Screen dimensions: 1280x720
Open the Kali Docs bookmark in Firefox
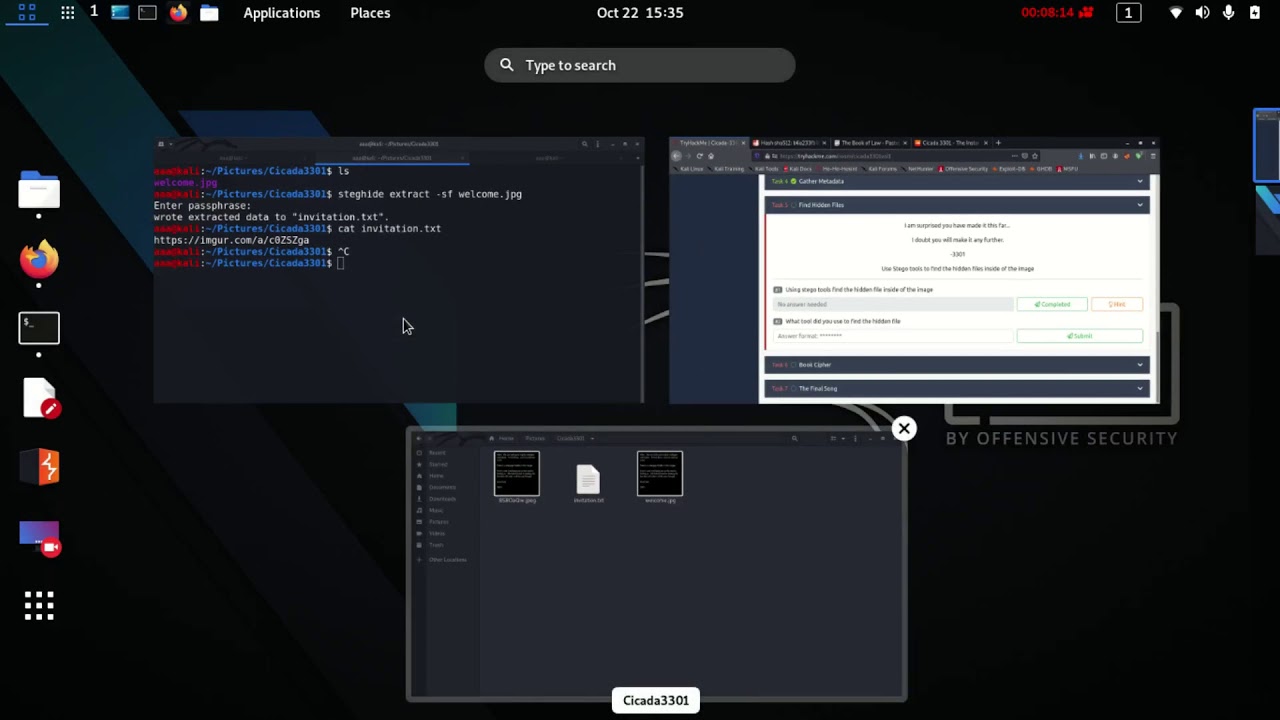797,169
